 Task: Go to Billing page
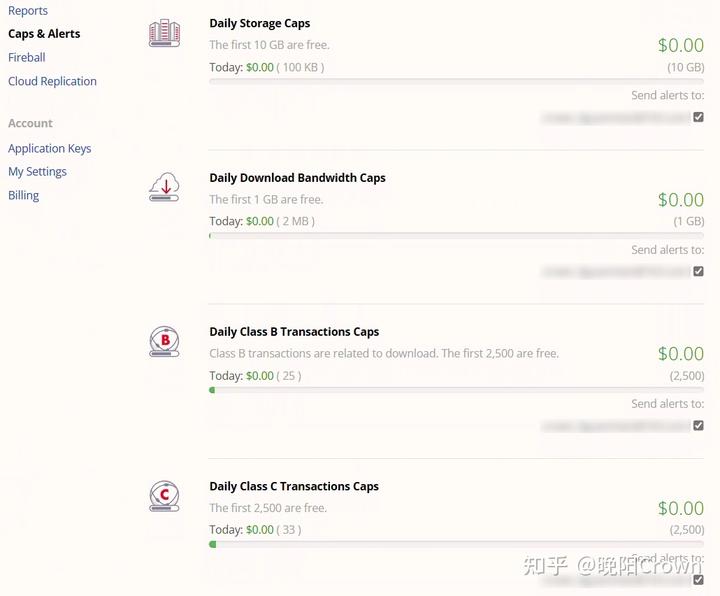pyautogui.click(x=23, y=196)
